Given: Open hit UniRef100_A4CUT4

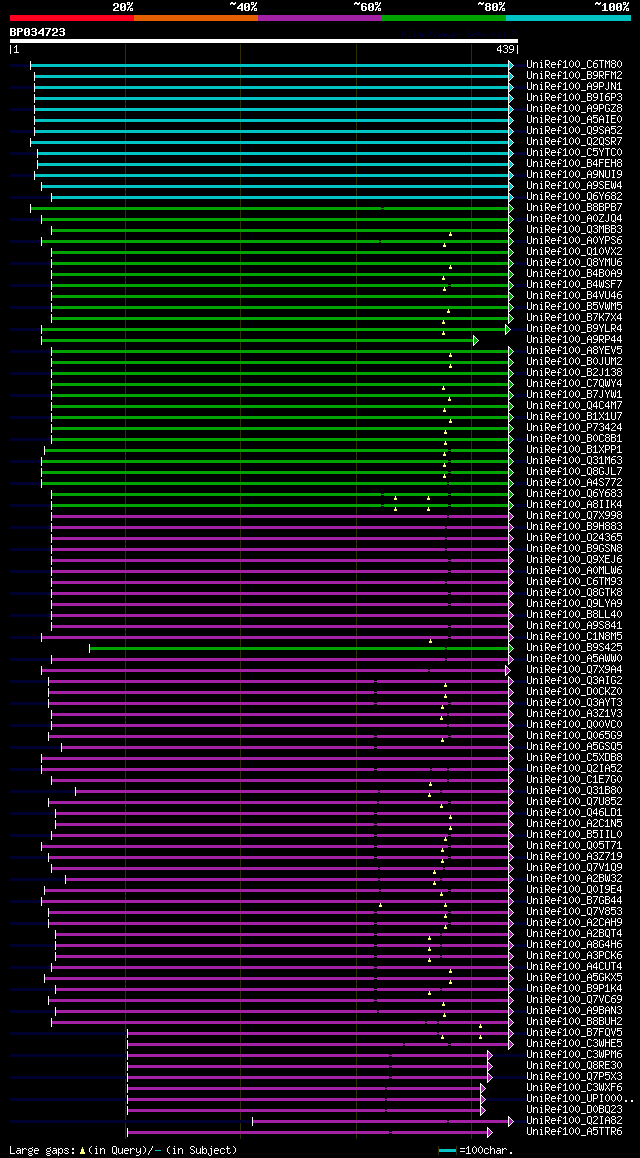Looking at the screenshot, I should coord(574,967).
